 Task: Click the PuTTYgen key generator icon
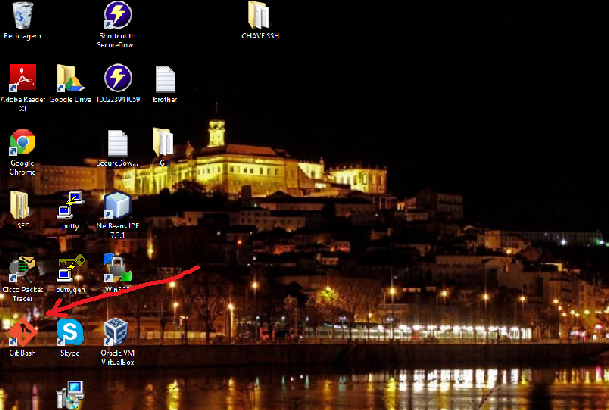click(x=69, y=270)
